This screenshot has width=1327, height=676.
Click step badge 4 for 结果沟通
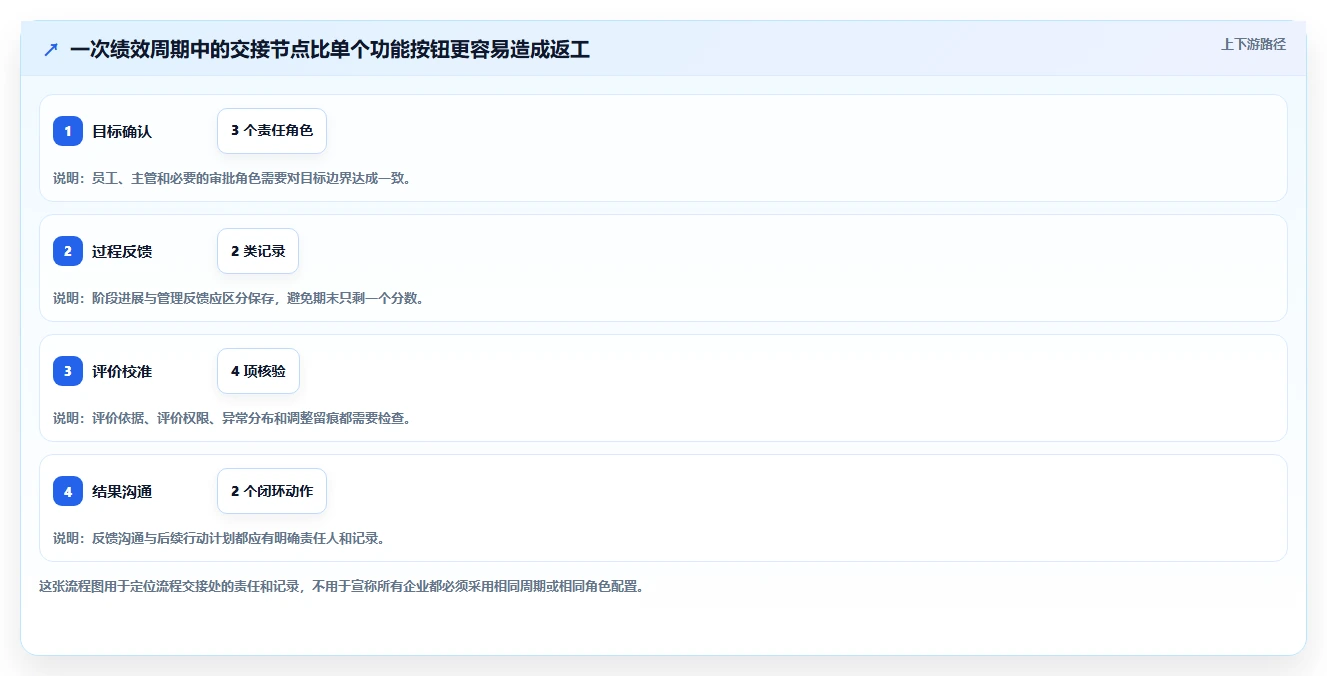point(68,491)
